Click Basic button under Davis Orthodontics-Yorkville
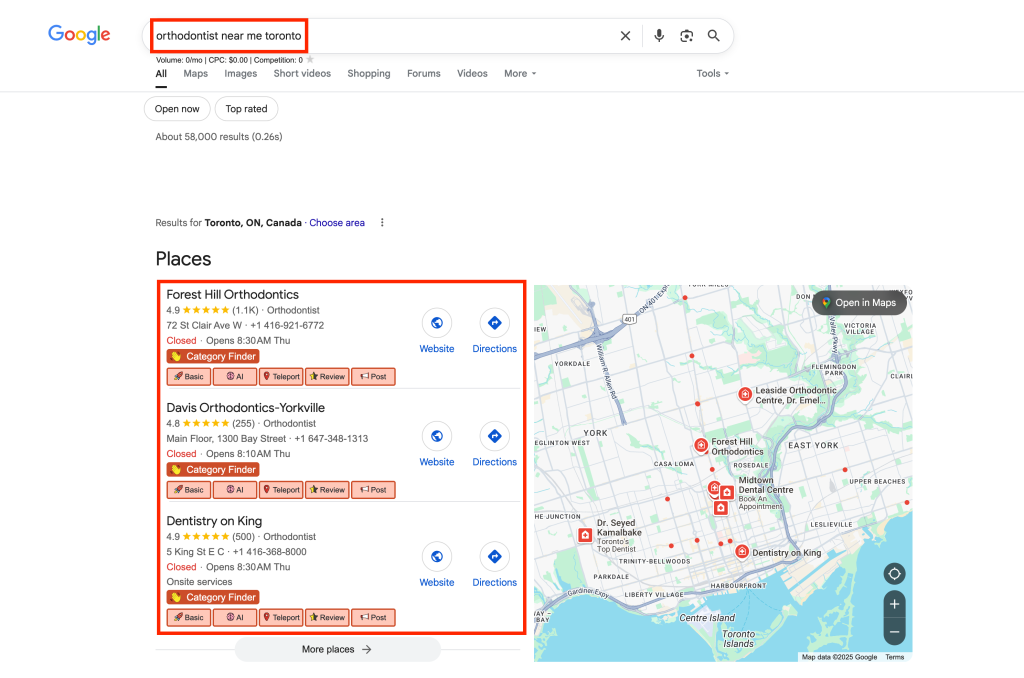1024x678 pixels. (x=189, y=489)
